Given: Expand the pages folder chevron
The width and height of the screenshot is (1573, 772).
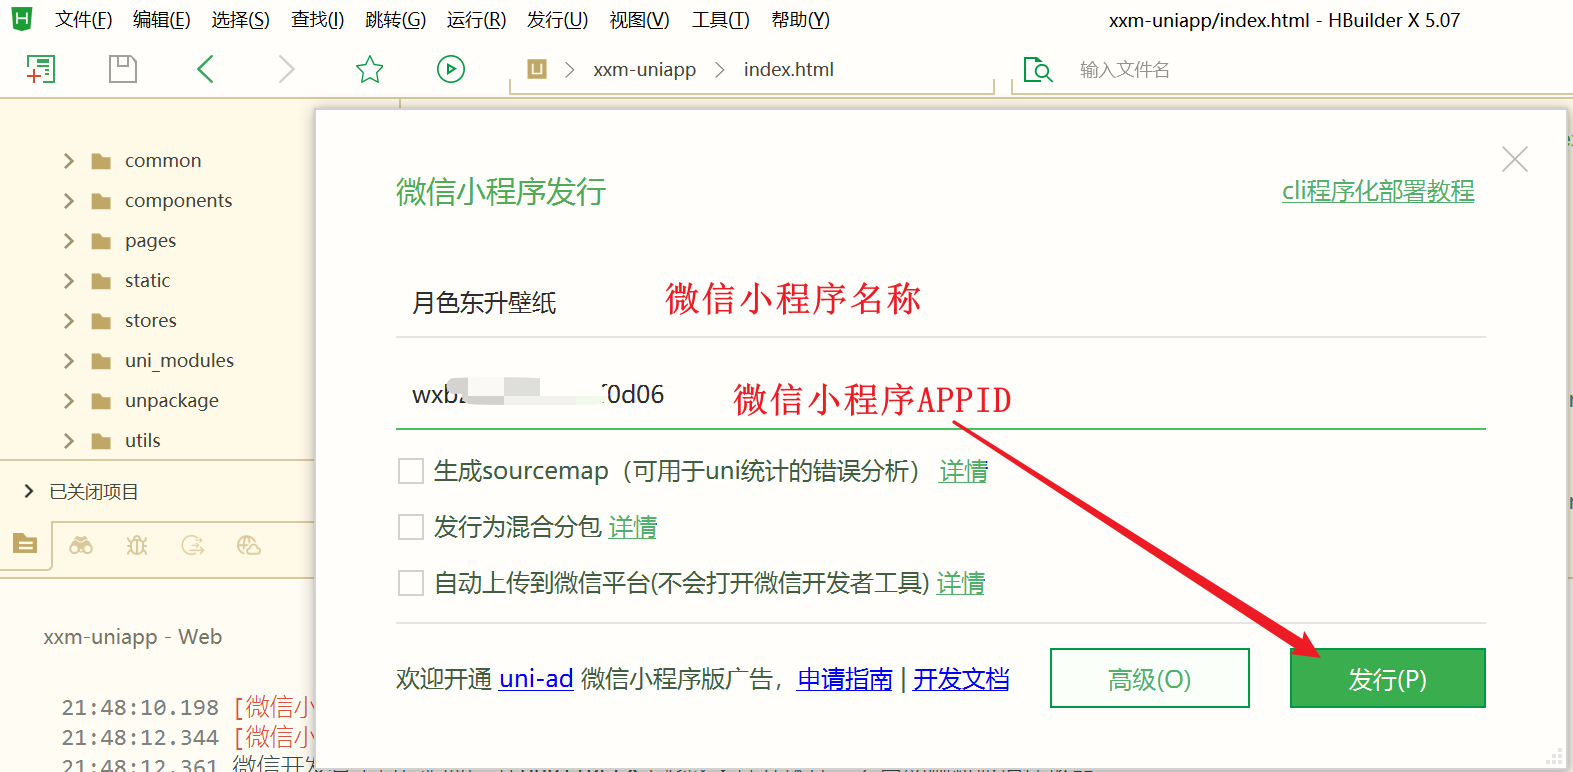Looking at the screenshot, I should pyautogui.click(x=69, y=241).
